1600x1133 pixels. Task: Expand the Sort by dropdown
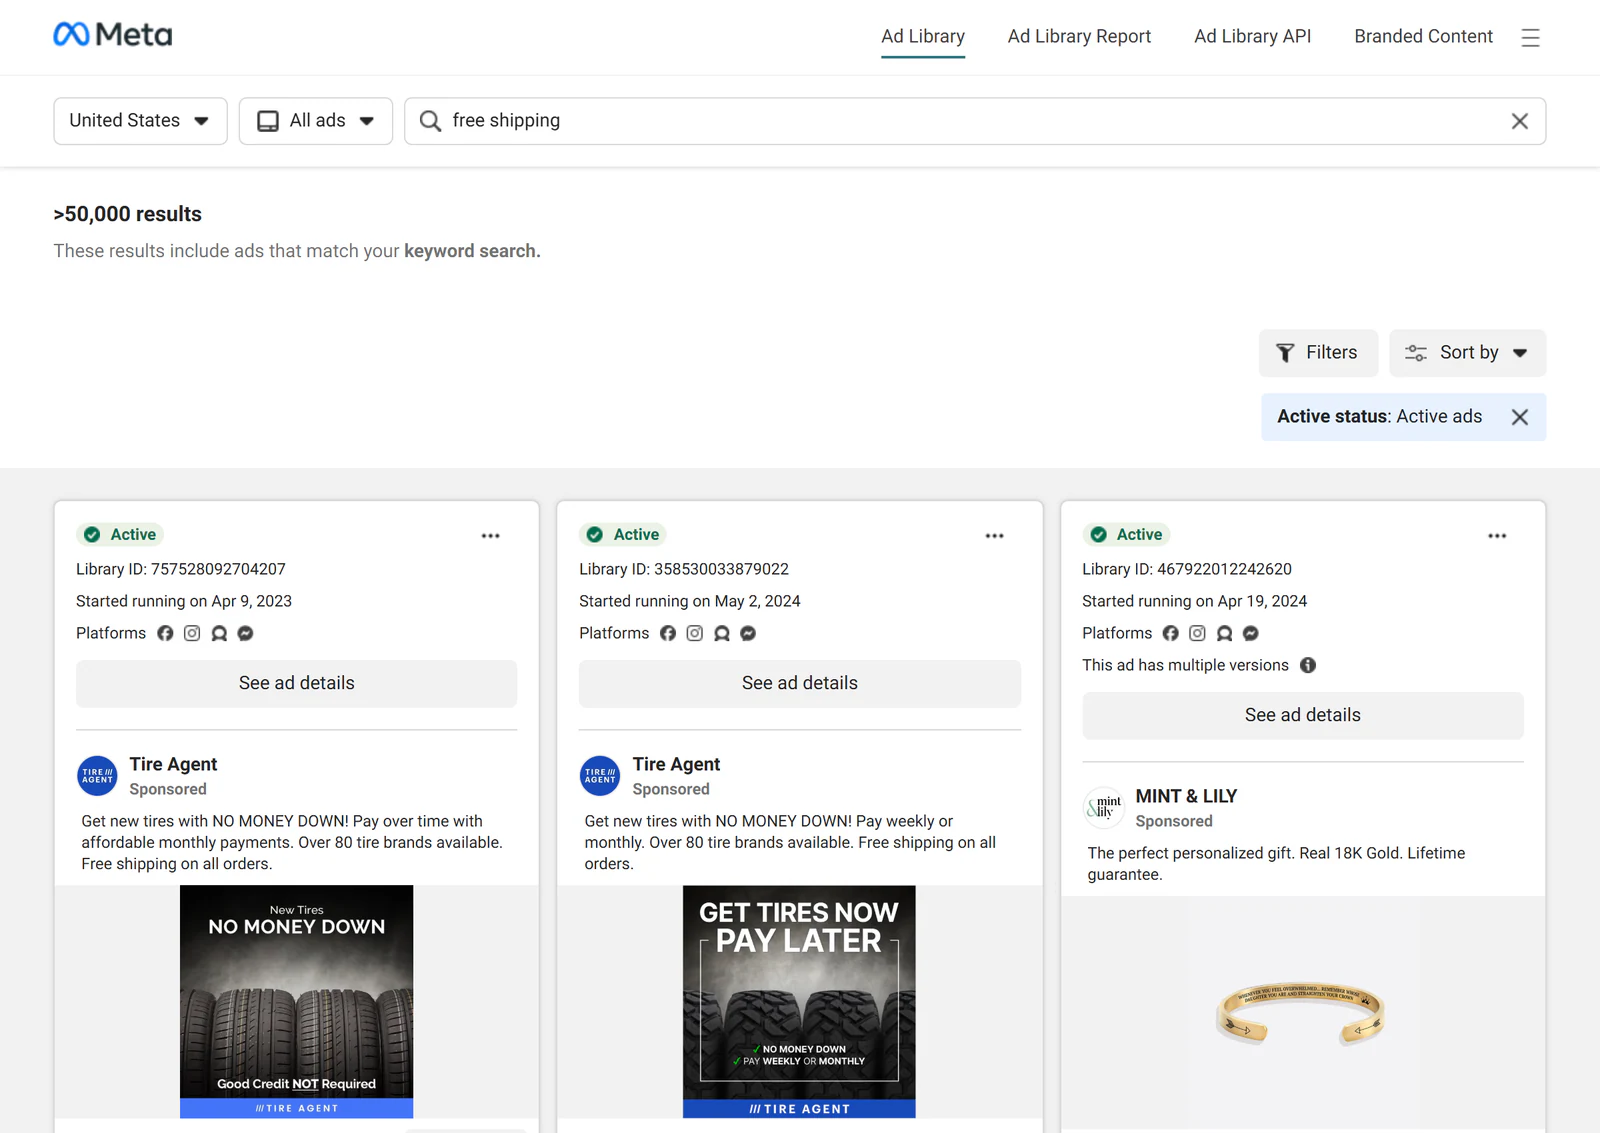(x=1467, y=353)
